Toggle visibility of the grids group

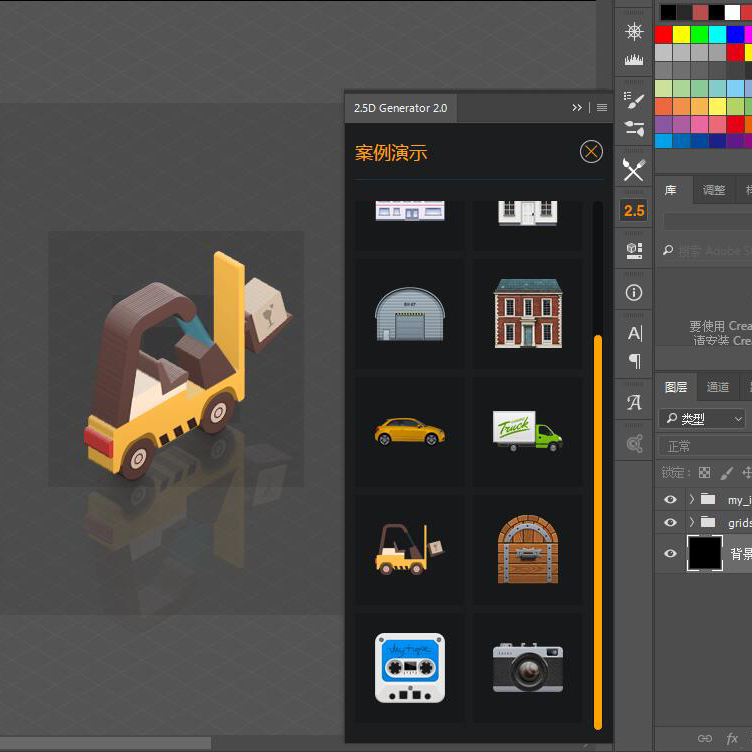[x=671, y=522]
